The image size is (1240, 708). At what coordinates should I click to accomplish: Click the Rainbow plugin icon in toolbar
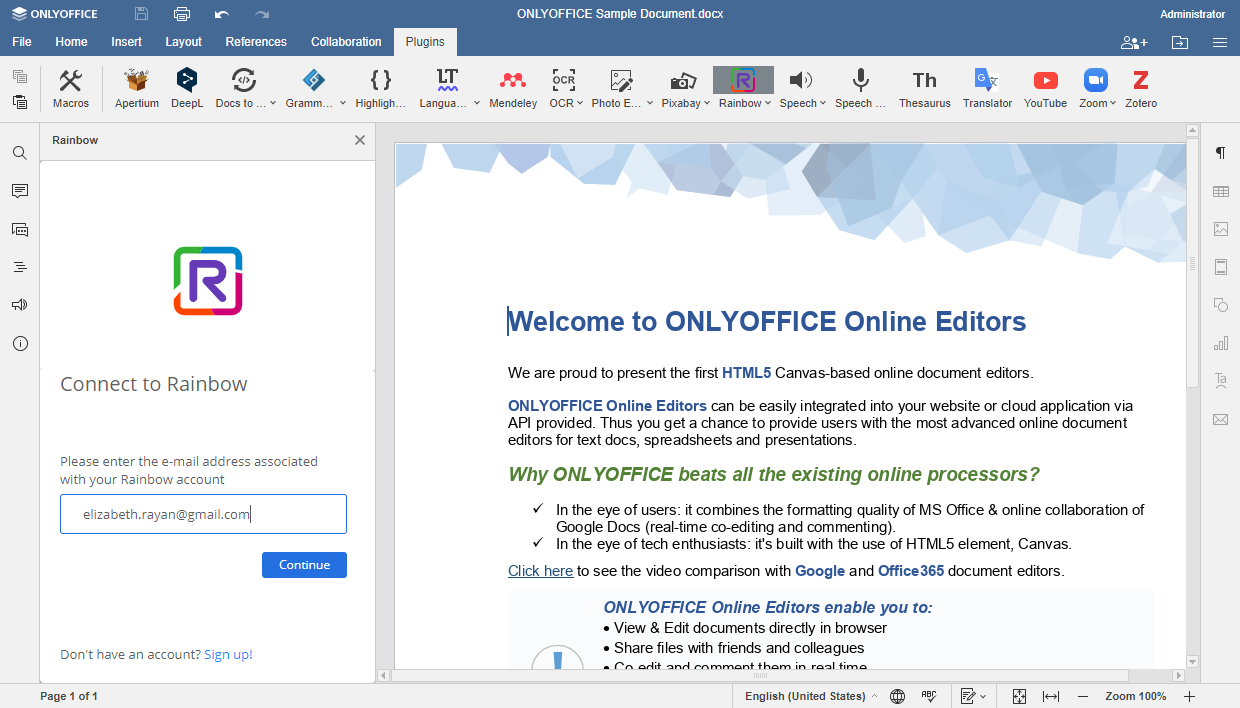pos(743,81)
